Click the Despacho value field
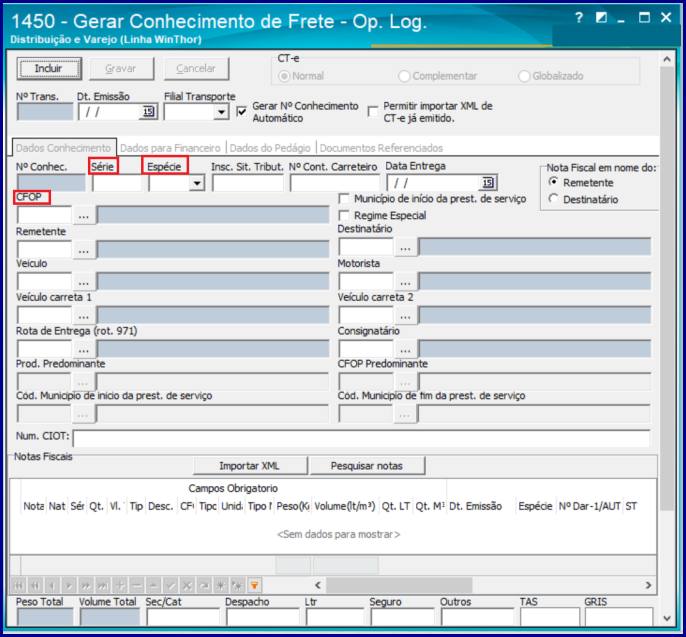Image resolution: width=686 pixels, height=637 pixels. (262, 617)
